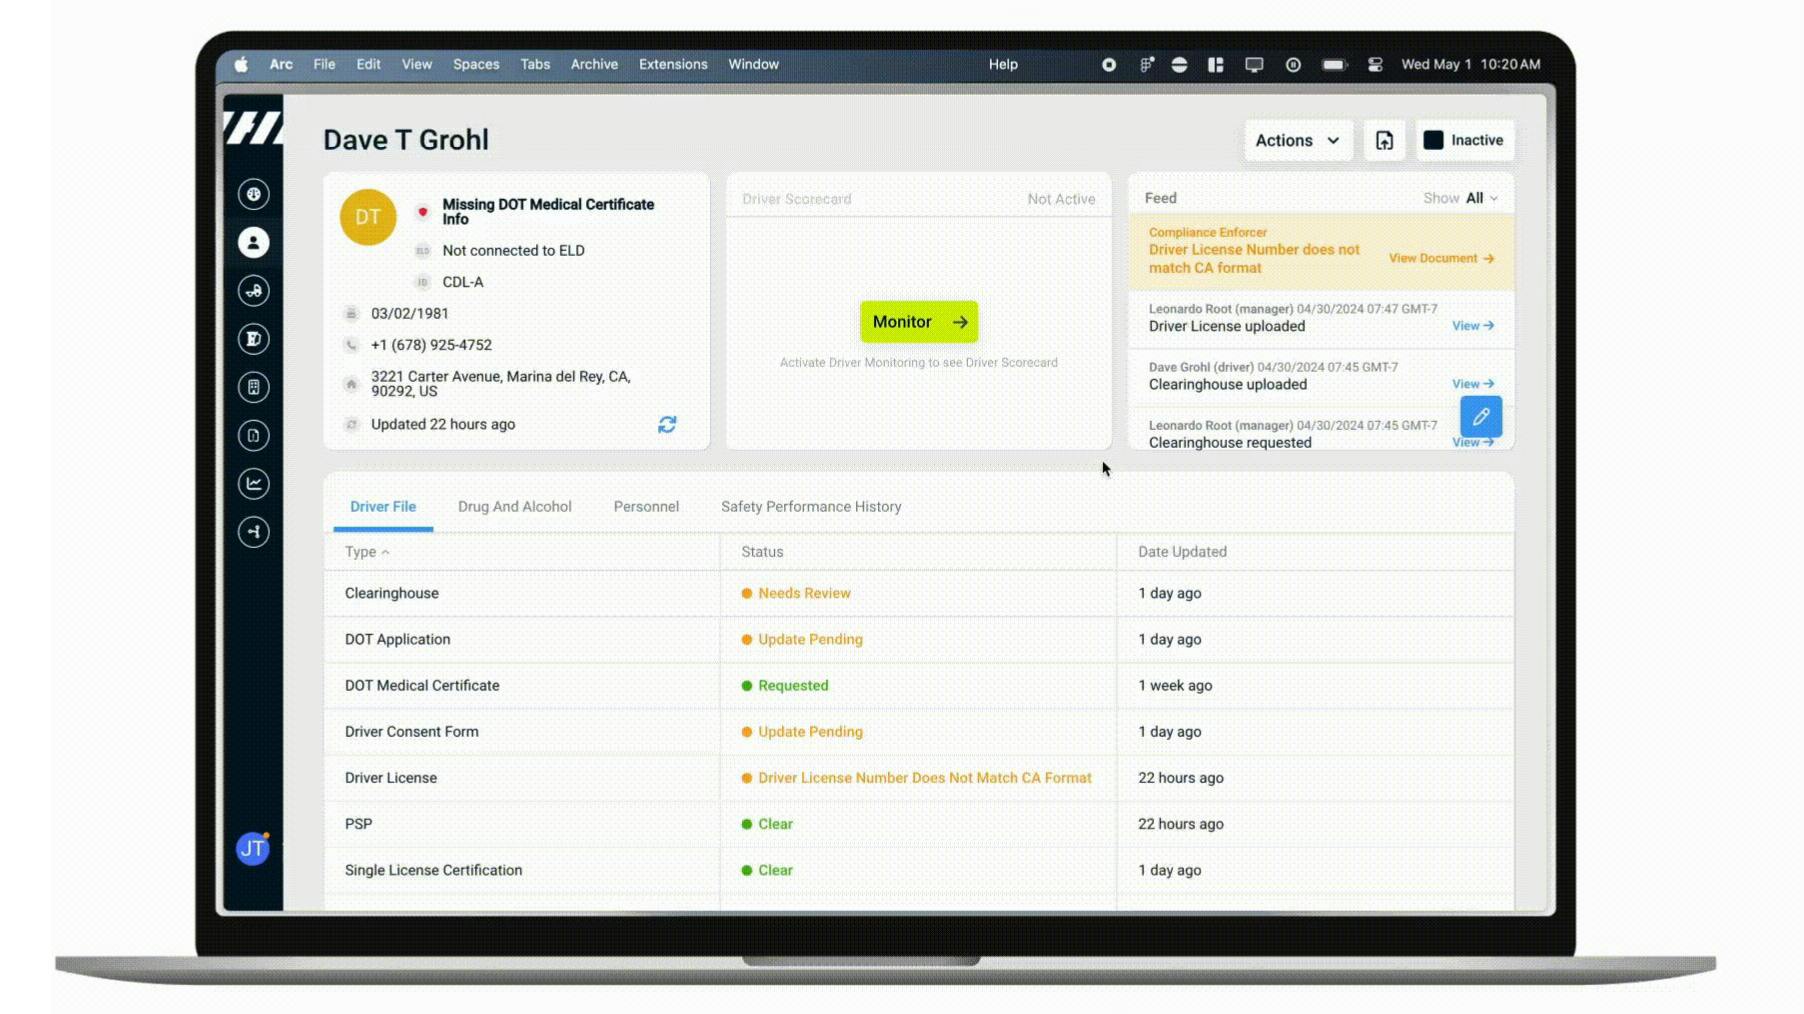The image size is (1804, 1014).
Task: Open the company building icon in sidebar
Action: click(253, 387)
